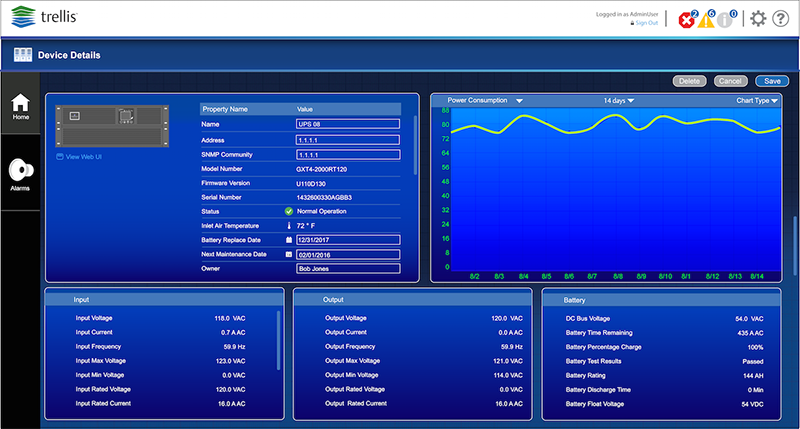Click calendar icon for Battery Replace Date
The image size is (800, 429).
pos(288,240)
